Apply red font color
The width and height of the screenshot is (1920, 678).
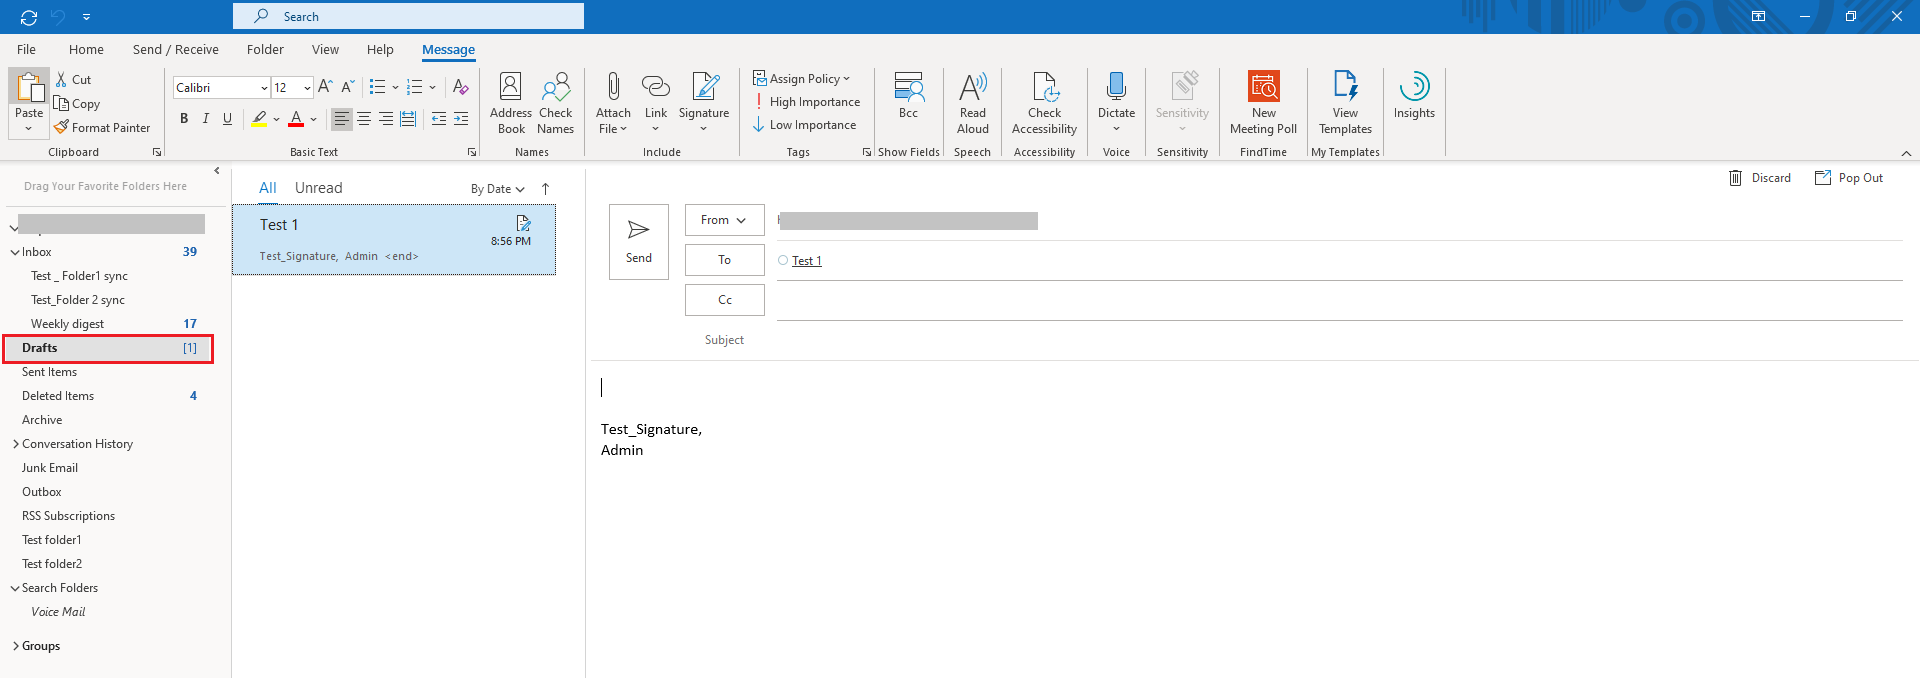(296, 119)
